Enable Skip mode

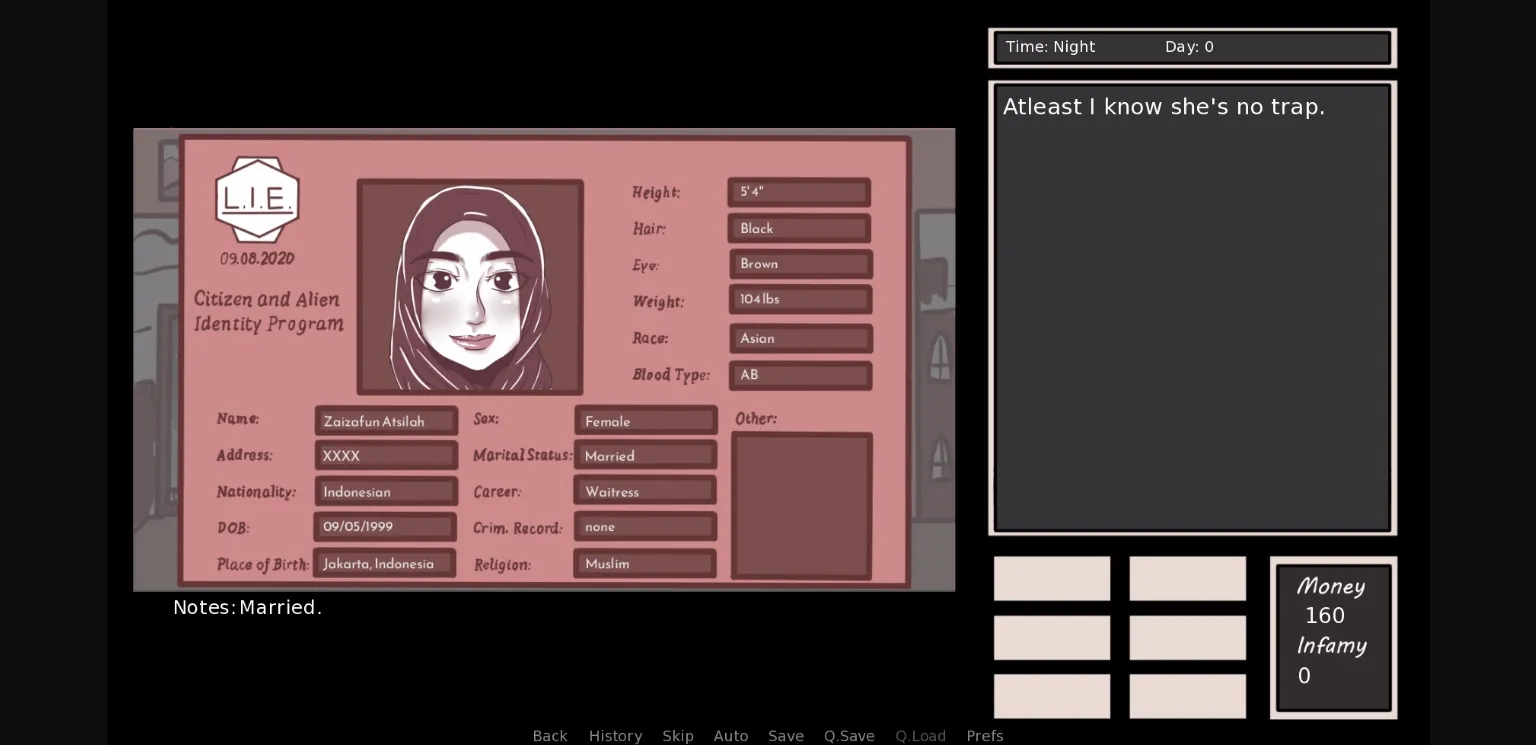pos(678,736)
